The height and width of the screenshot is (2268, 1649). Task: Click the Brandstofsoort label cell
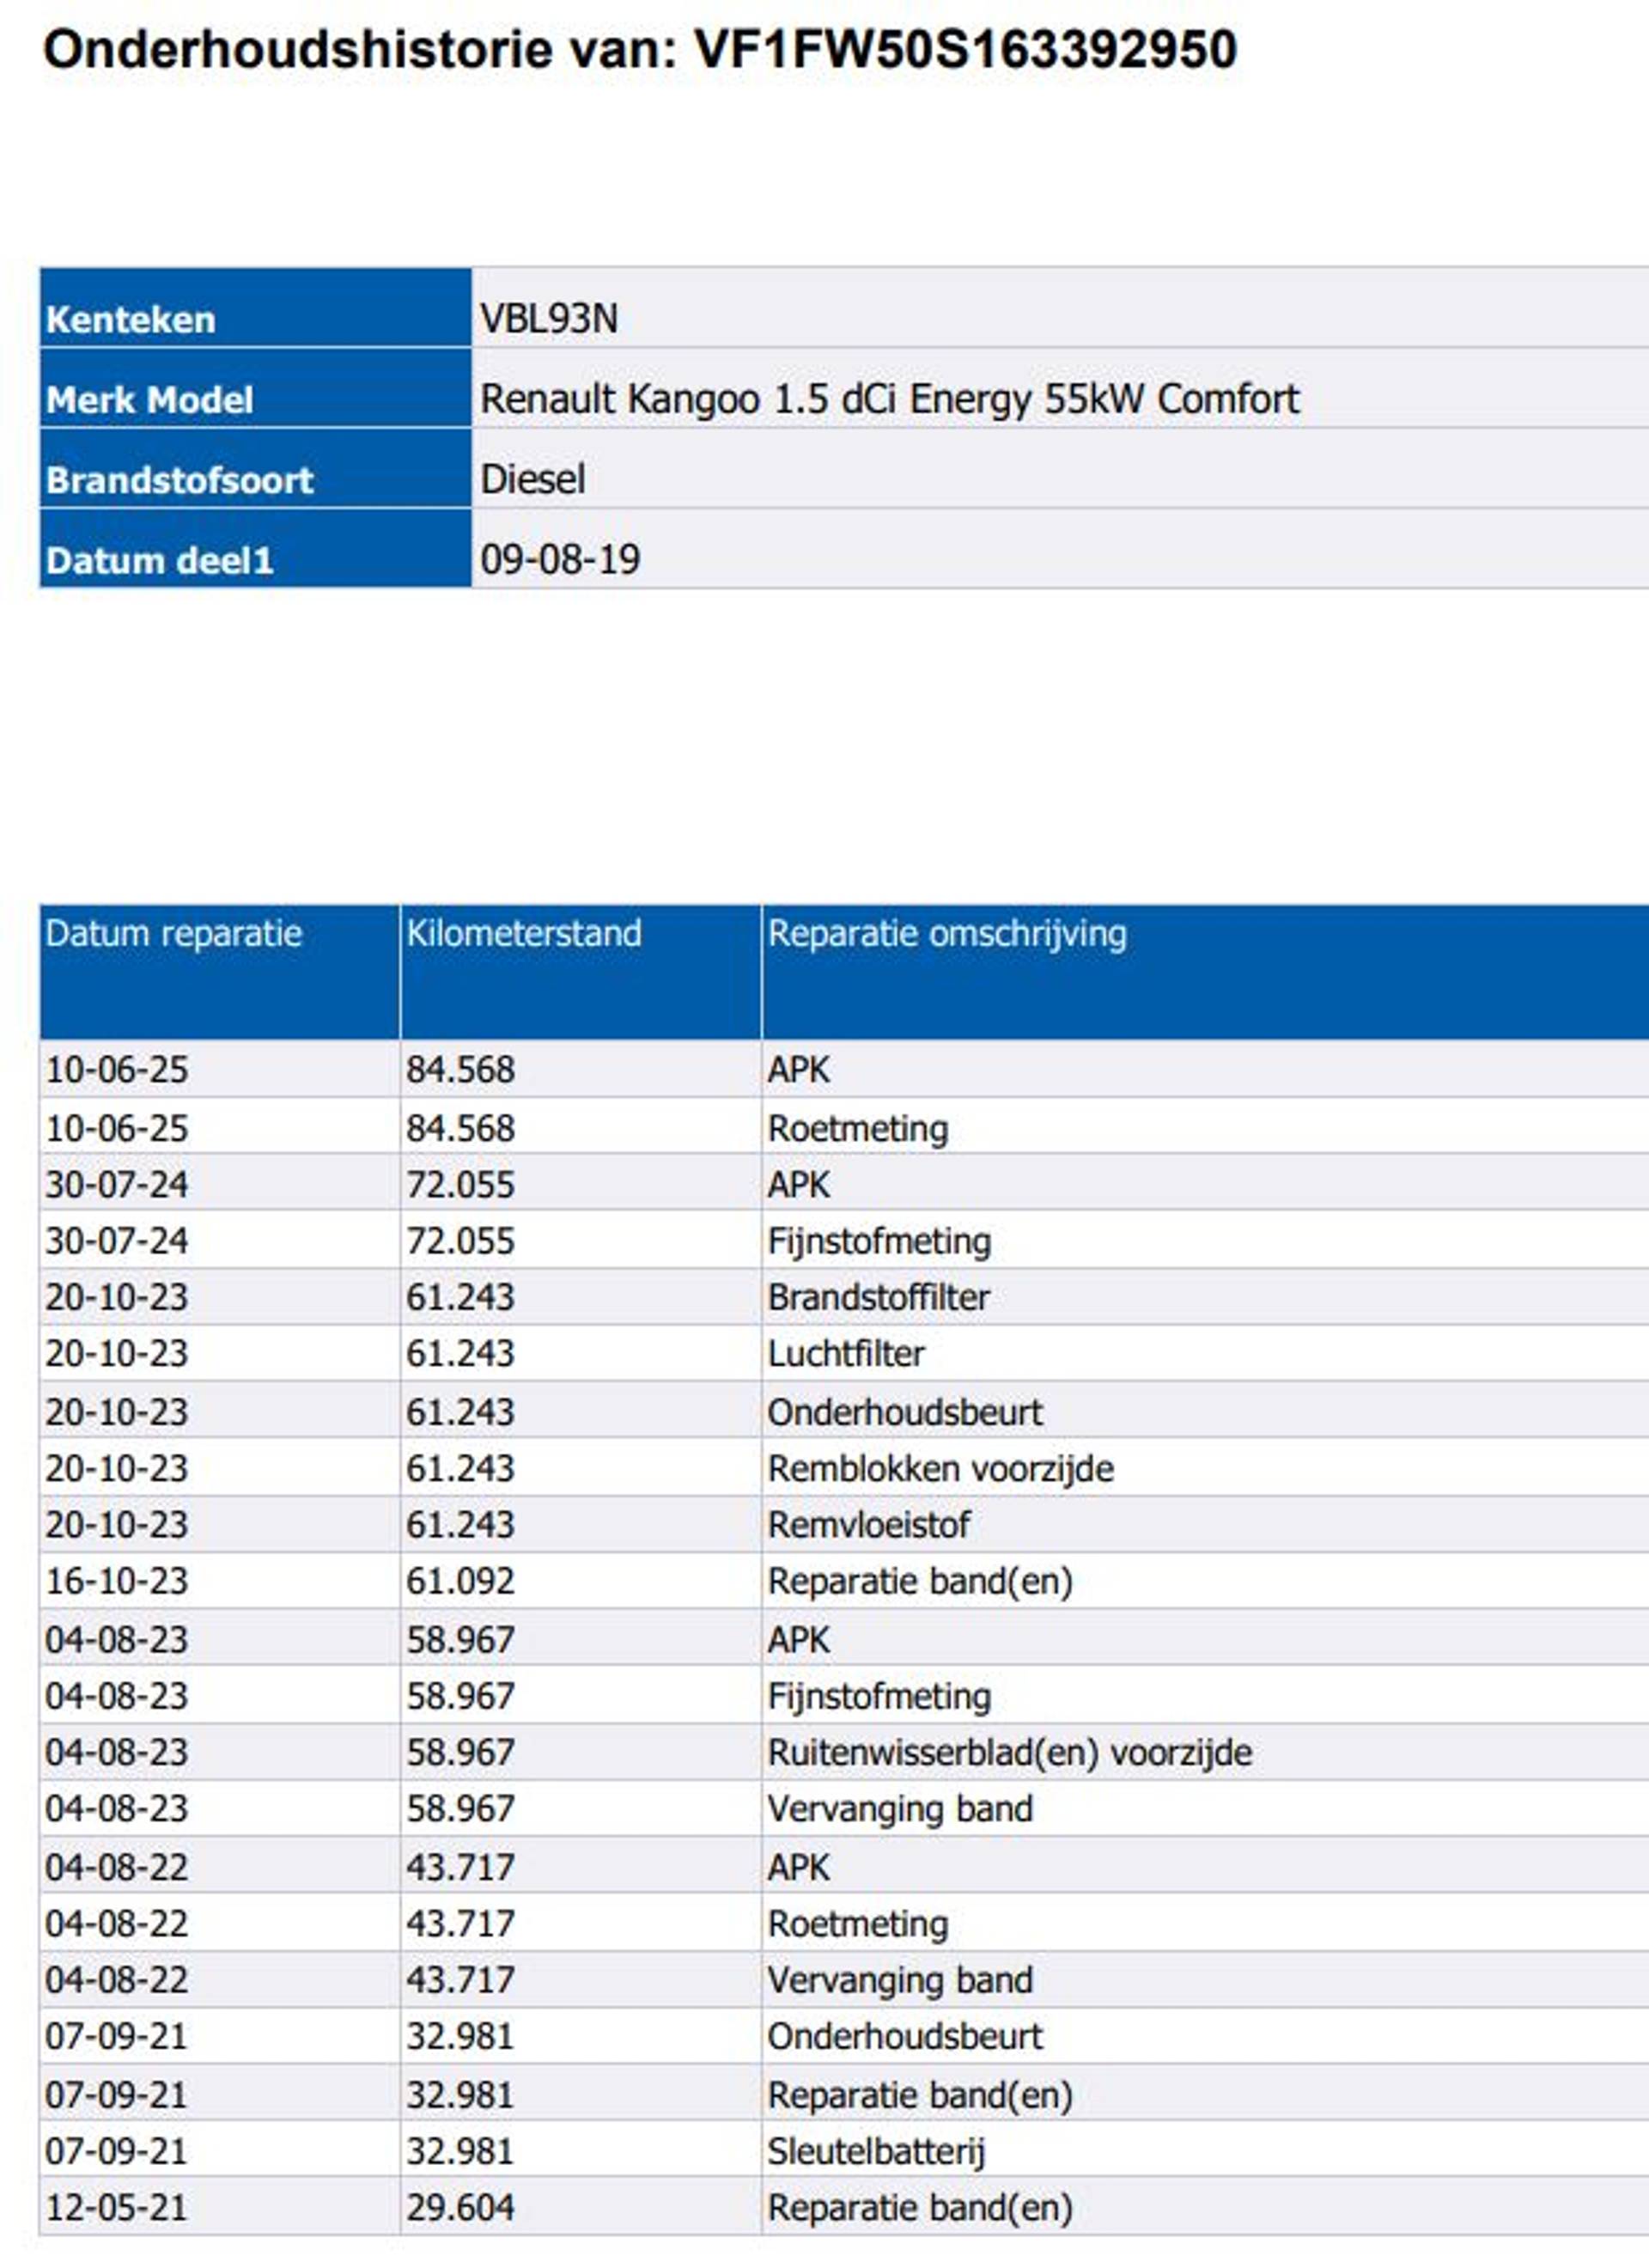180,480
